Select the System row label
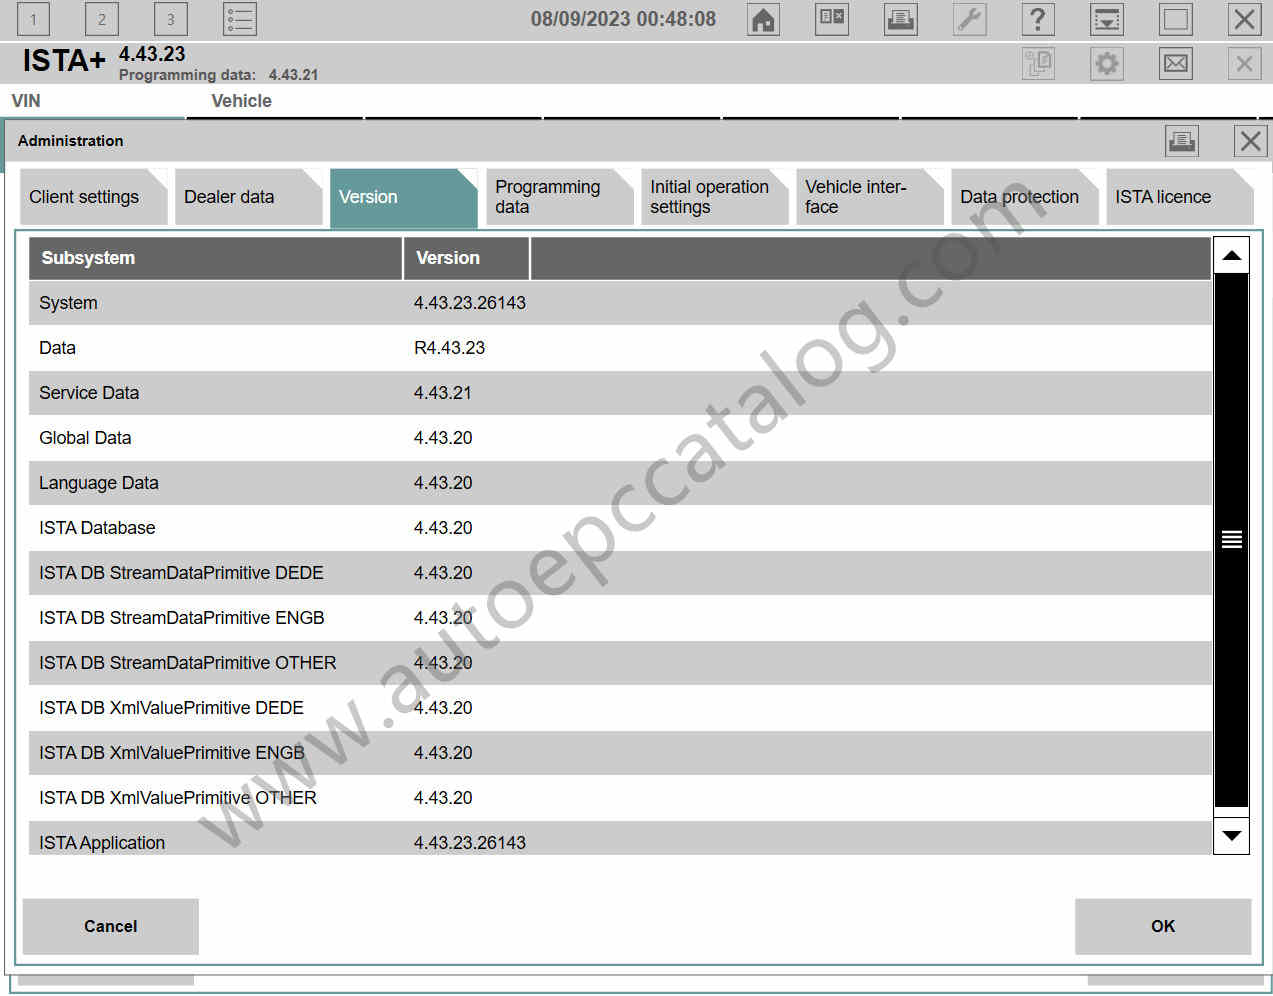Screen dimensions: 1273x996 coord(68,303)
